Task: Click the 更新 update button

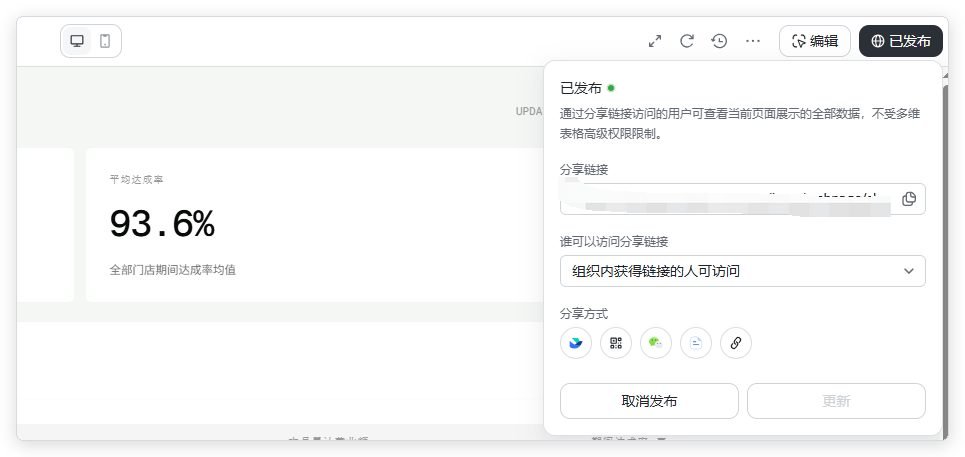Action: (x=836, y=401)
